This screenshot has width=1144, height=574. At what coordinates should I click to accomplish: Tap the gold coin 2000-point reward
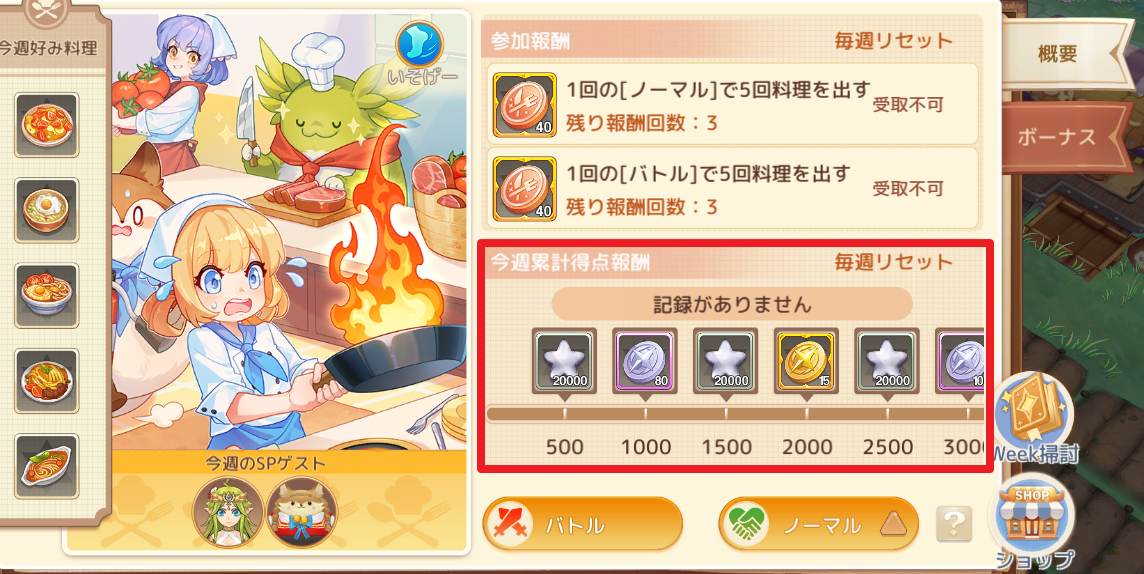805,360
